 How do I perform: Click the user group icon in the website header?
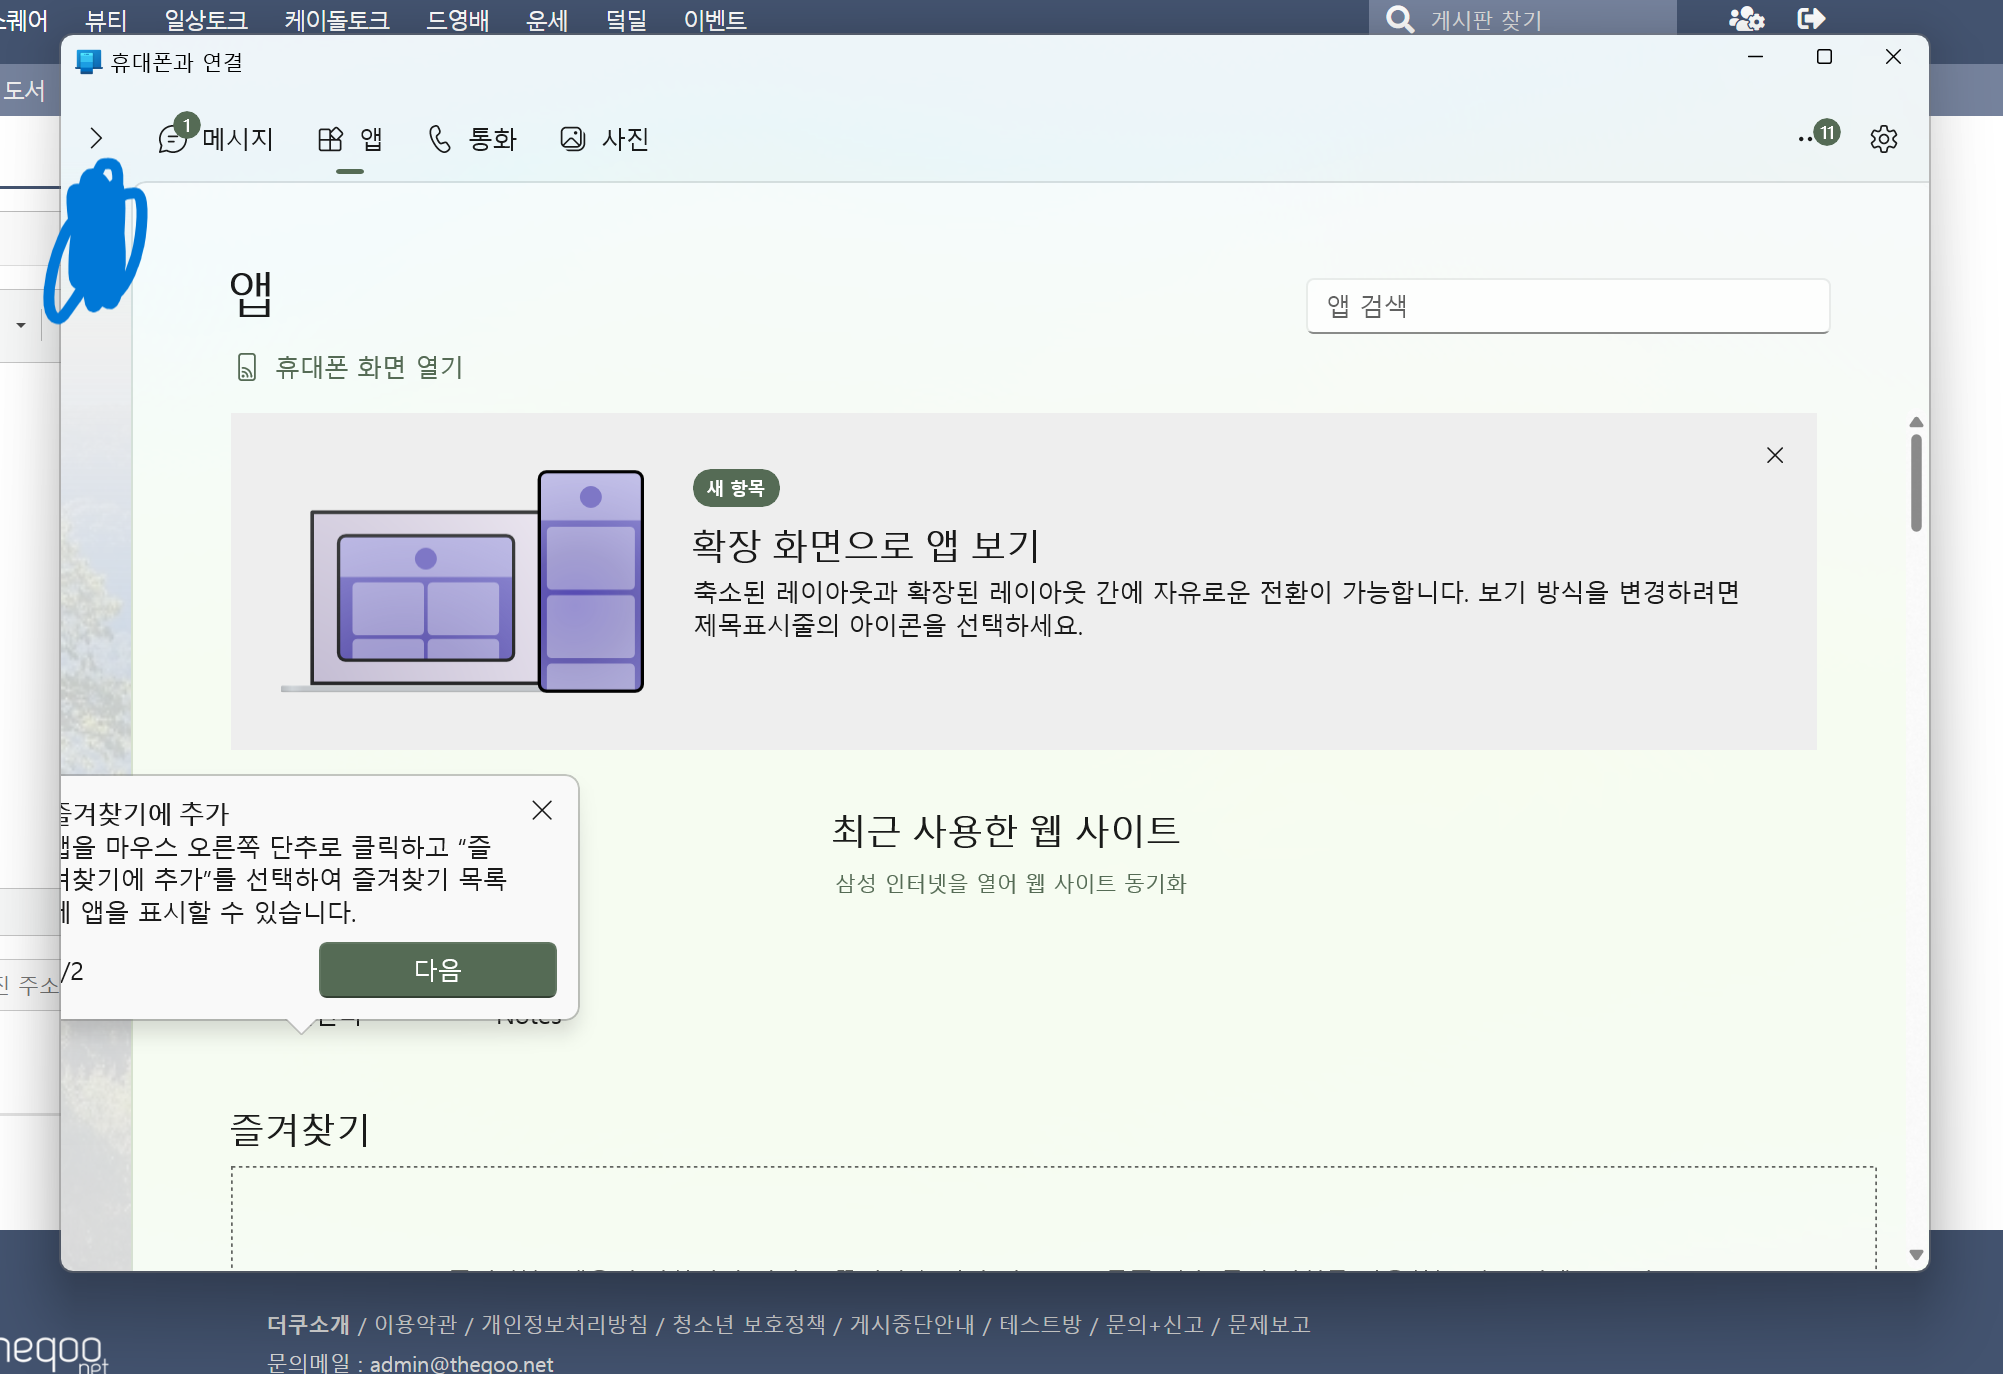[x=1746, y=18]
